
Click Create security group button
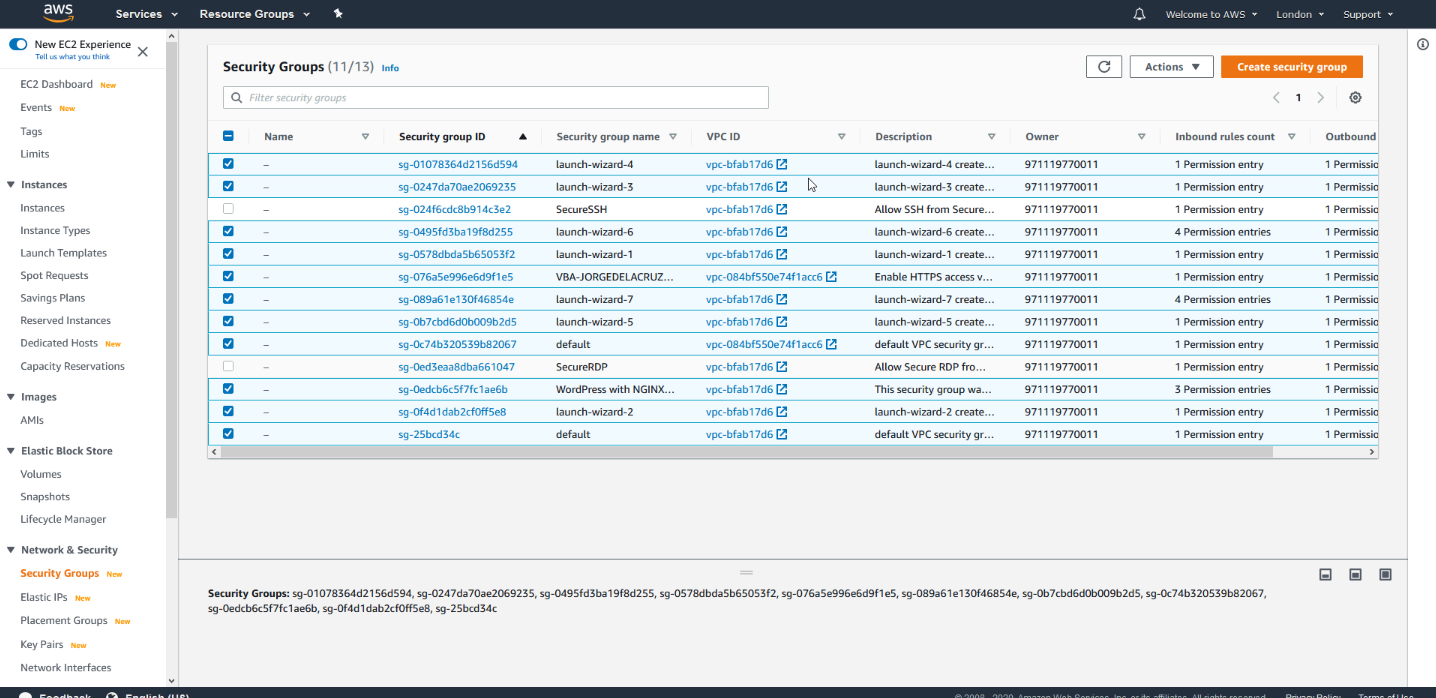1292,67
